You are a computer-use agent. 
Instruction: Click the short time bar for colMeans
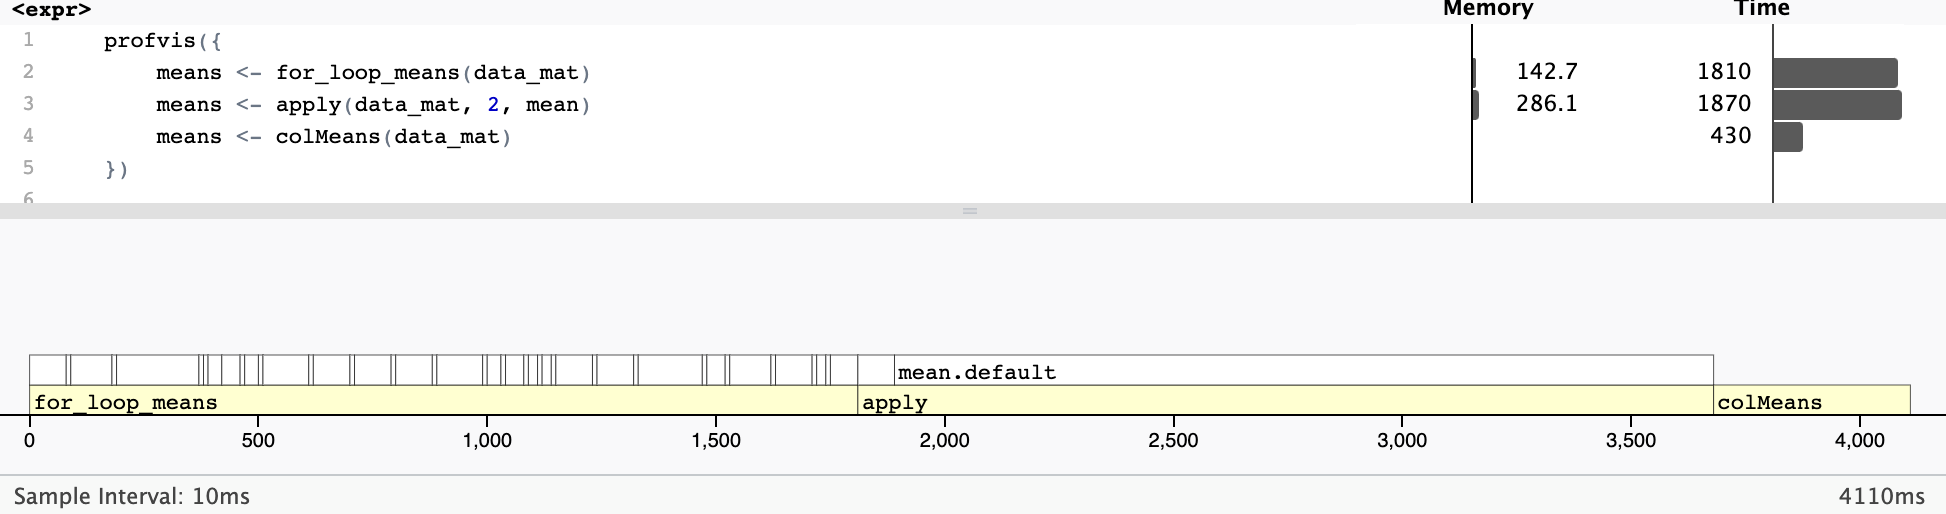[1787, 136]
